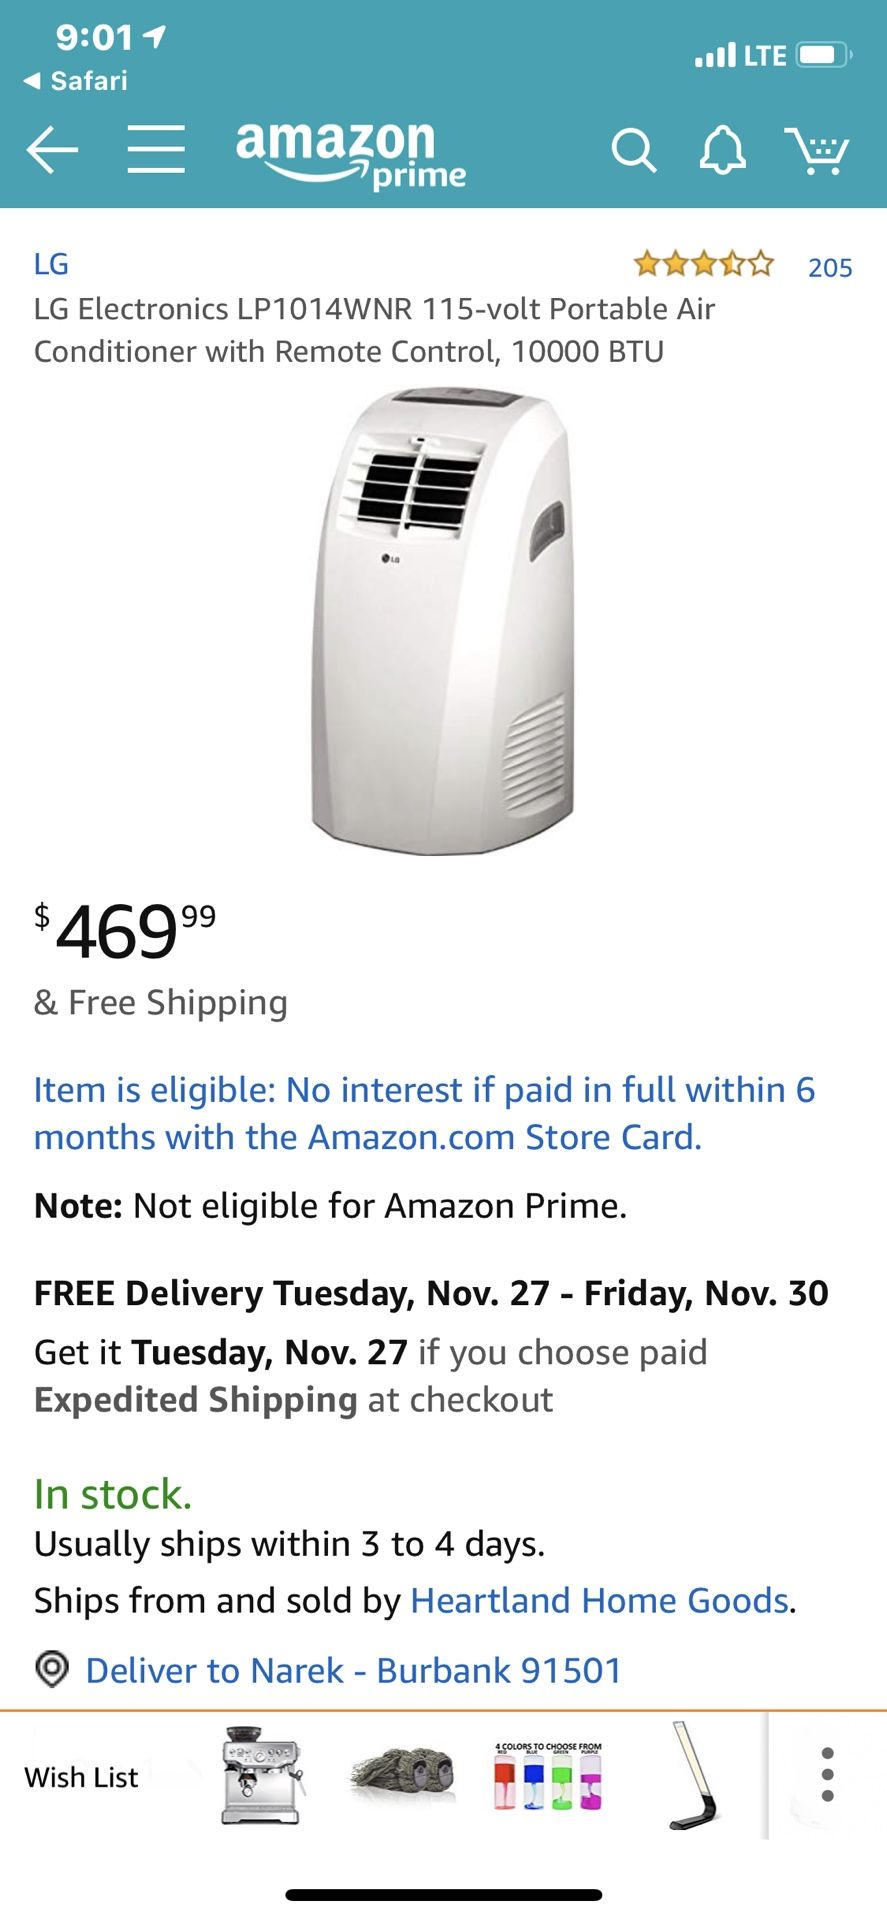Tap the delivery location pin icon
Viewport: 887px width, 1920px height.
coord(52,1669)
